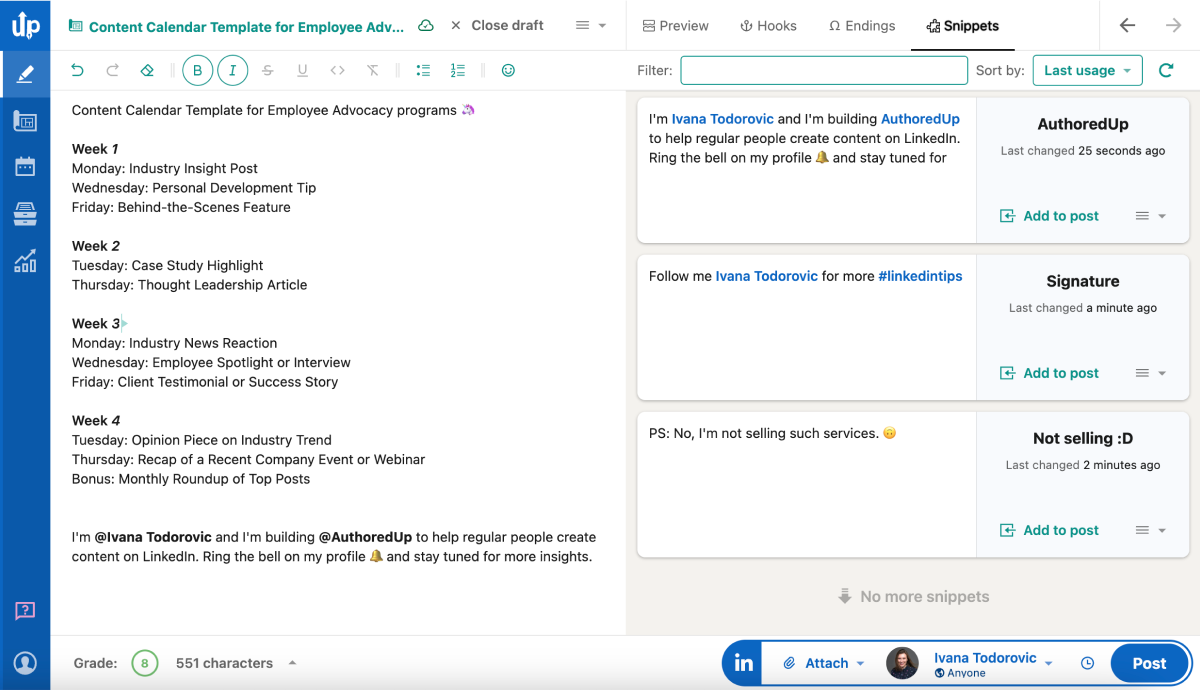Switch to the Preview tab

(x=675, y=25)
